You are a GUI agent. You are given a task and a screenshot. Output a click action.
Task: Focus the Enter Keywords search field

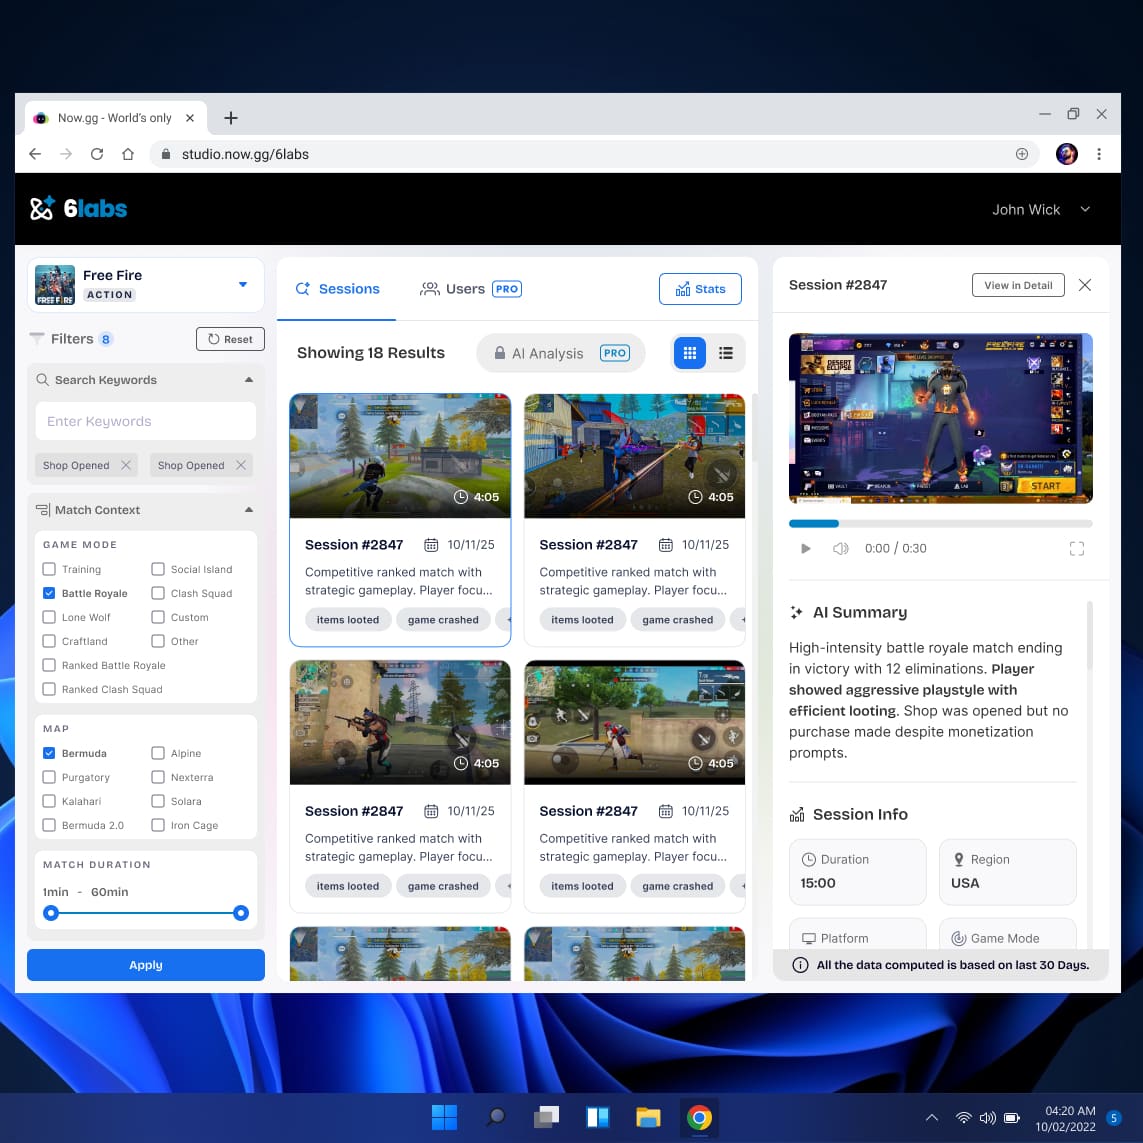click(146, 421)
